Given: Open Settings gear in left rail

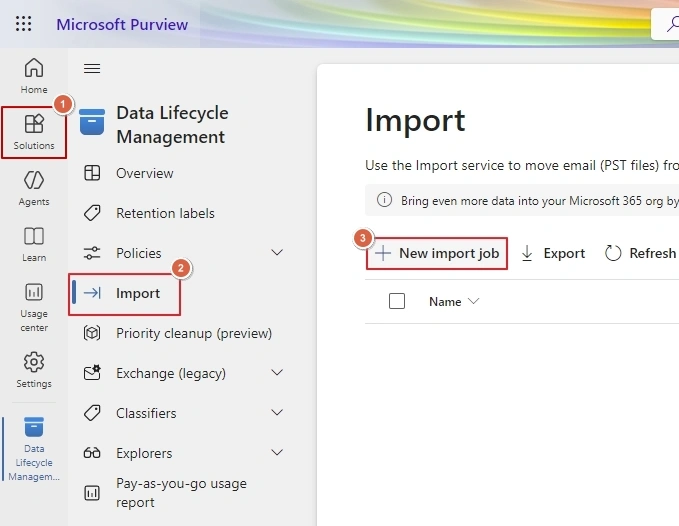Looking at the screenshot, I should [34, 370].
